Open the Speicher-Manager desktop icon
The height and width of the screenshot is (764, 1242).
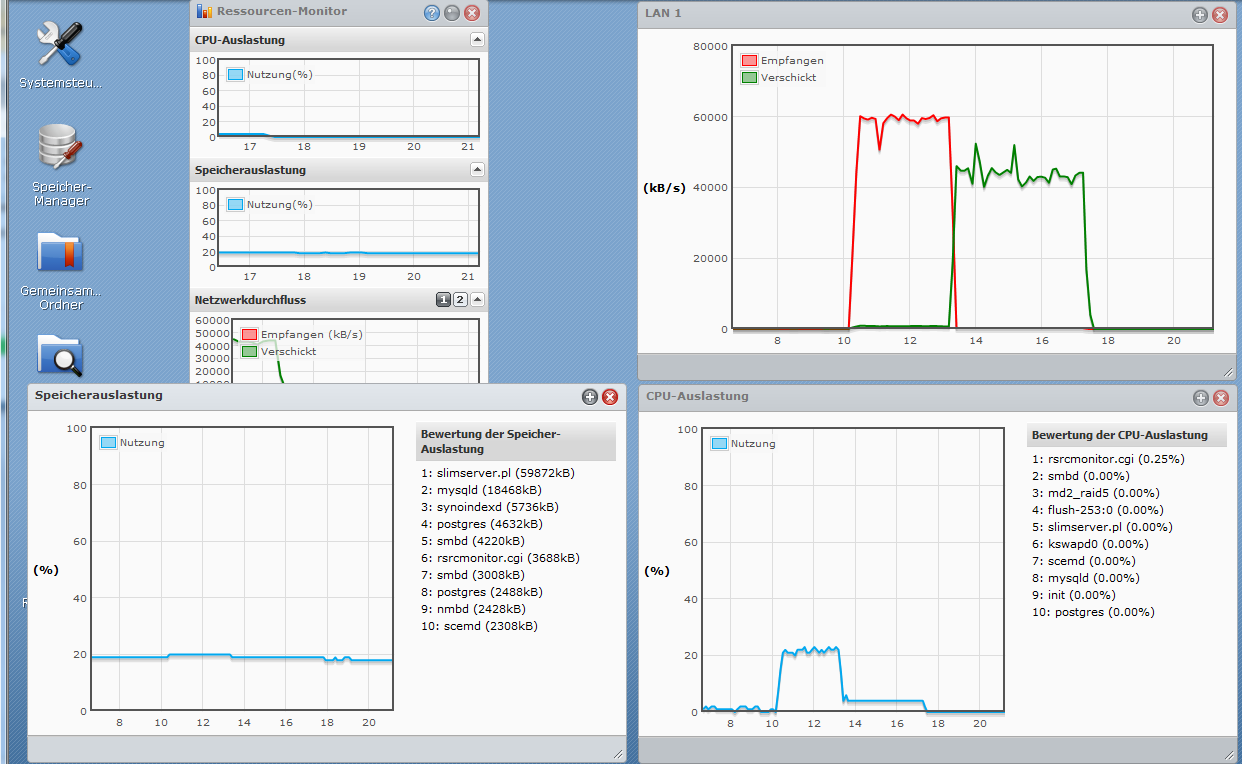60,148
